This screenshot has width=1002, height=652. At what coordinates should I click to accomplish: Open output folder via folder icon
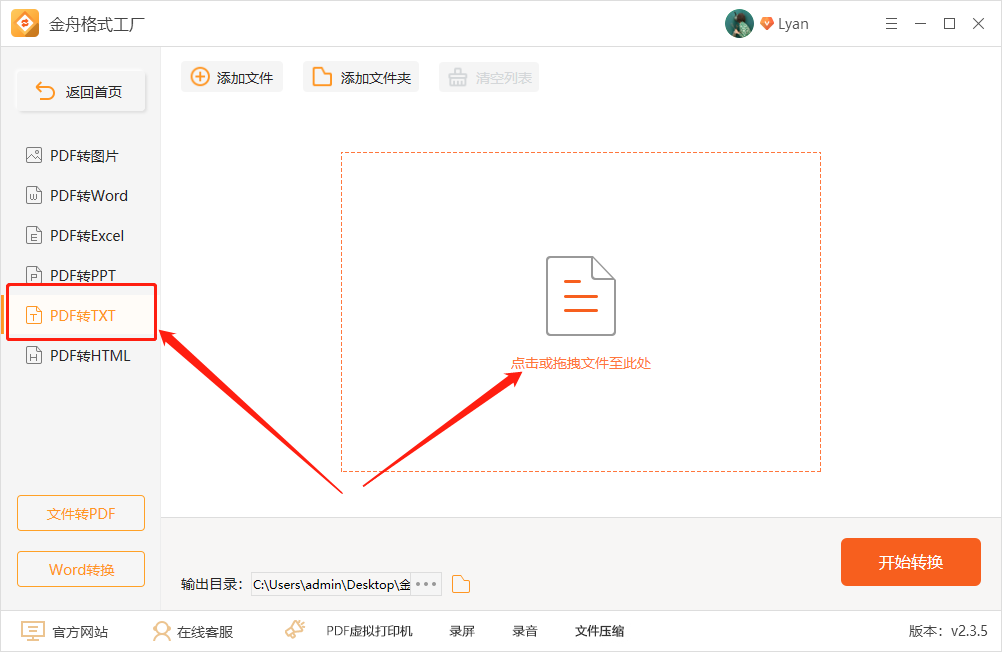461,584
